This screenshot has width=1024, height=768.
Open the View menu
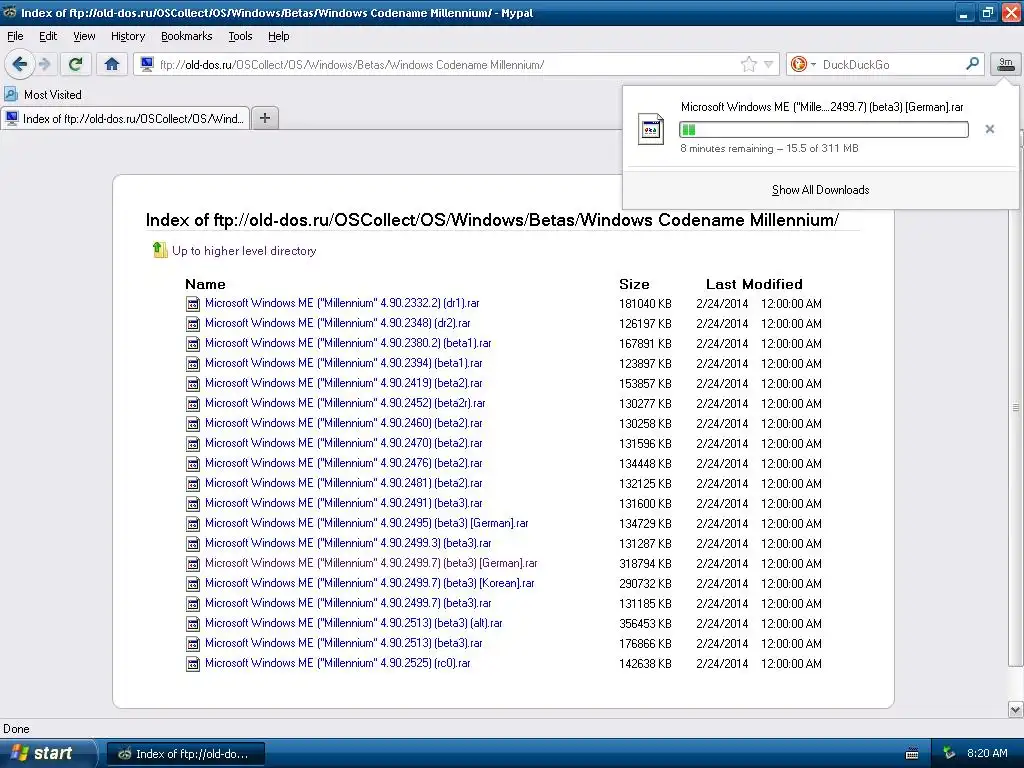point(84,37)
